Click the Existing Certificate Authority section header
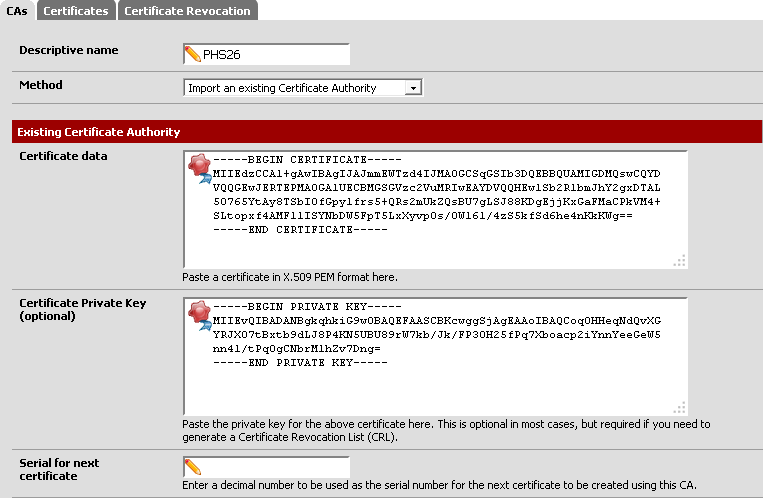 coord(99,131)
